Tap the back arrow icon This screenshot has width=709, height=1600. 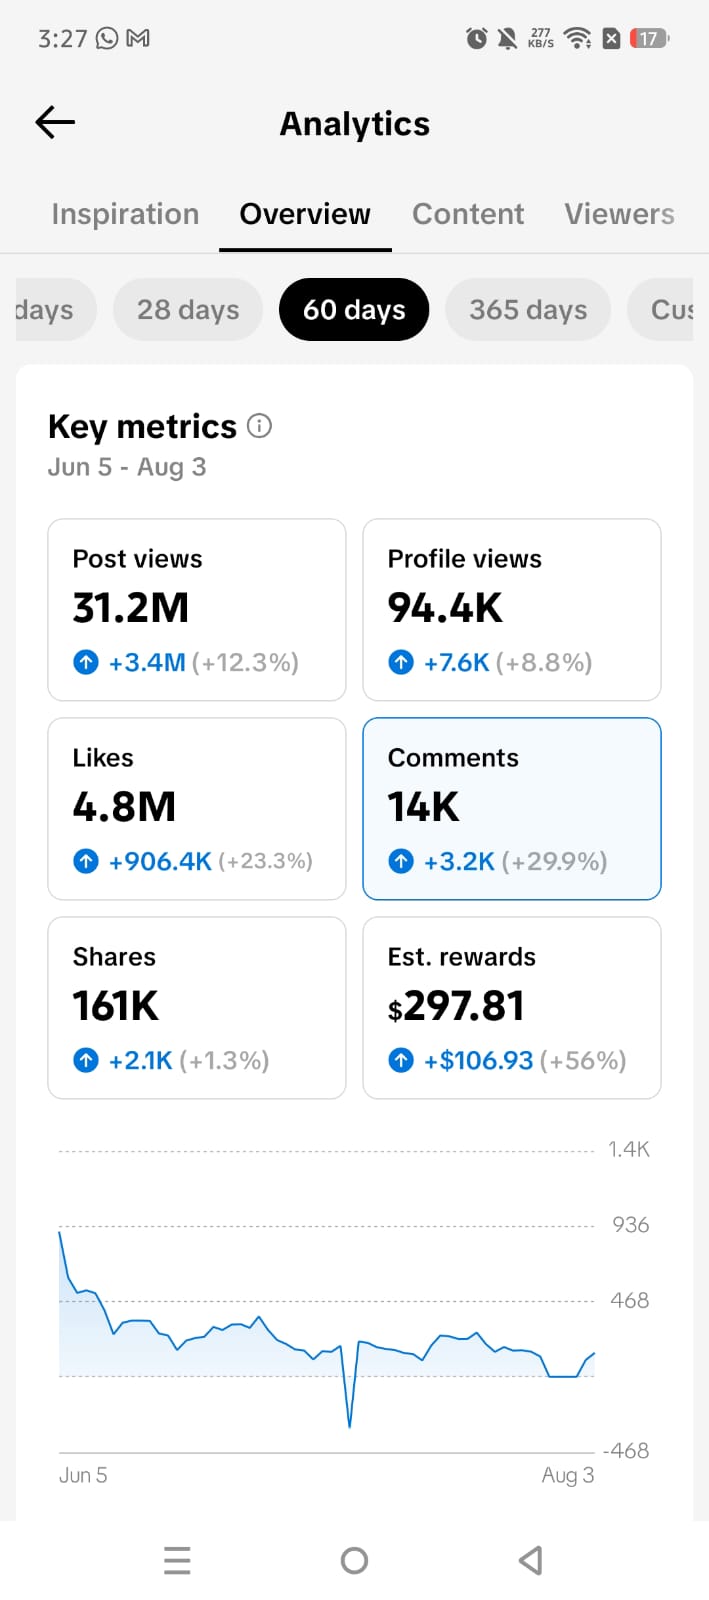click(x=55, y=122)
